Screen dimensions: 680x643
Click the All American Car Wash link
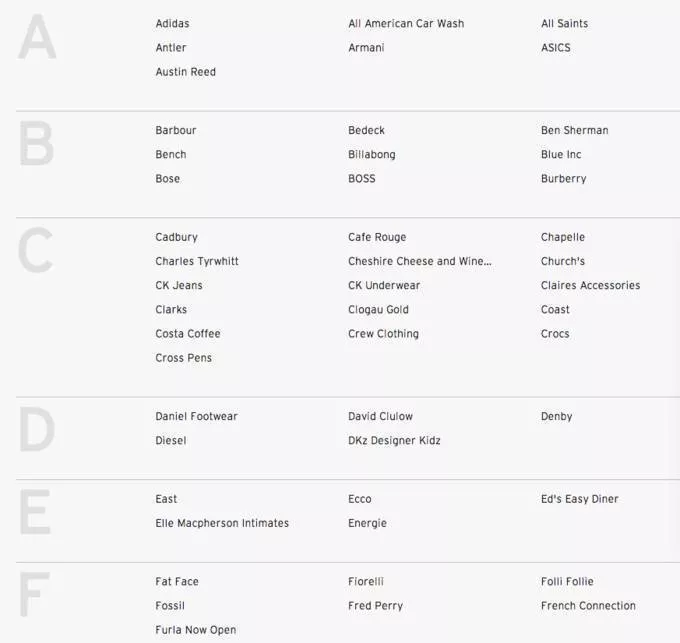[x=406, y=24]
